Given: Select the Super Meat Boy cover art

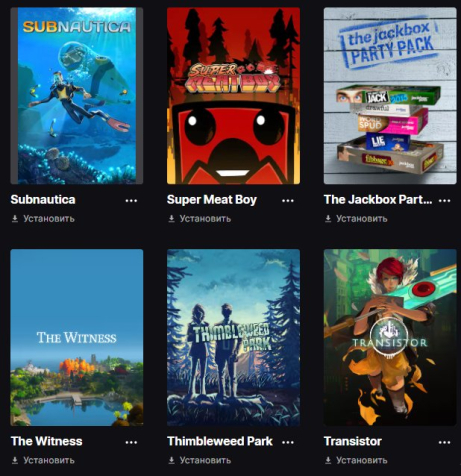Looking at the screenshot, I should coord(233,96).
